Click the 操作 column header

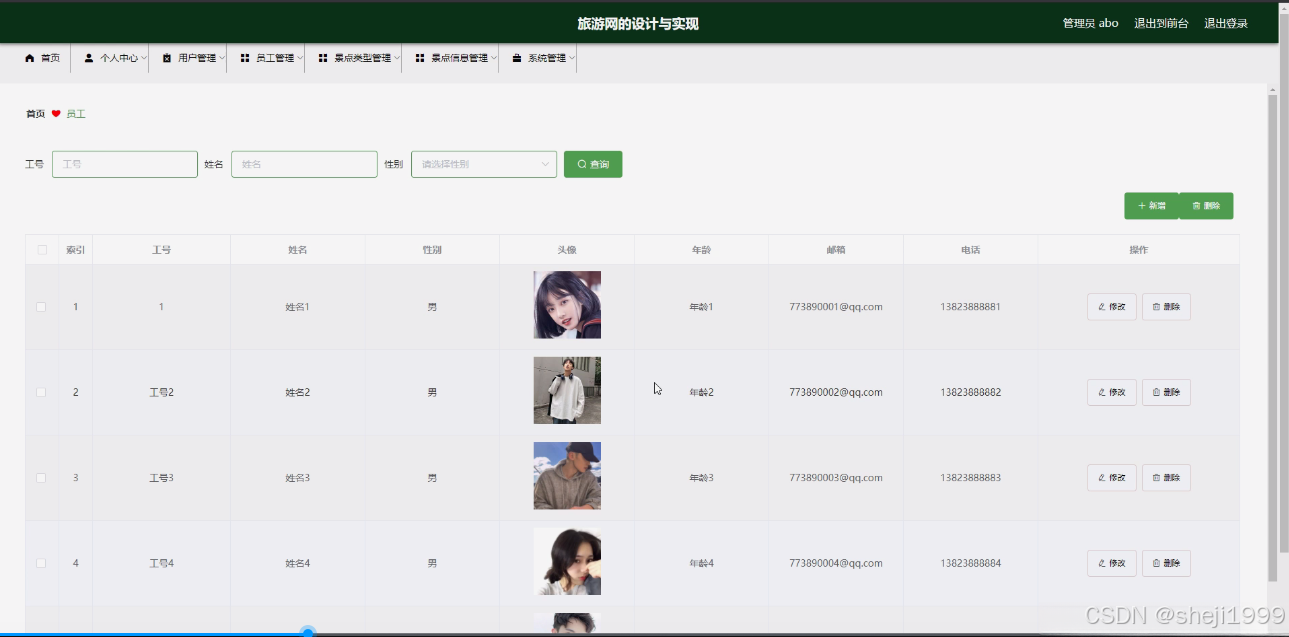[1138, 250]
